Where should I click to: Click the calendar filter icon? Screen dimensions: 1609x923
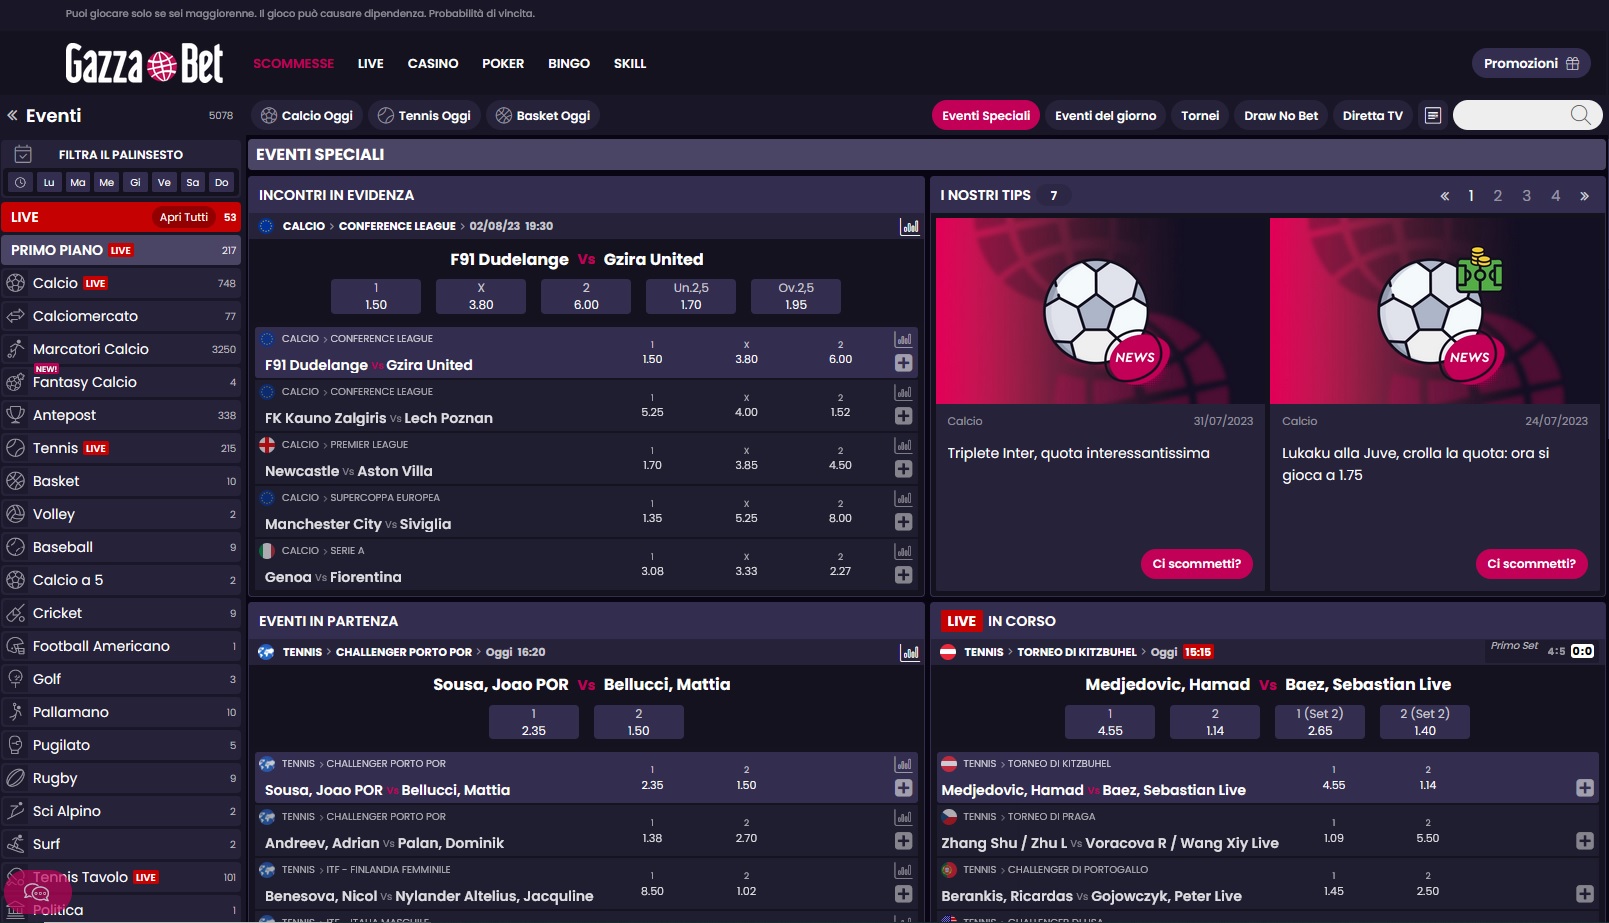23,154
